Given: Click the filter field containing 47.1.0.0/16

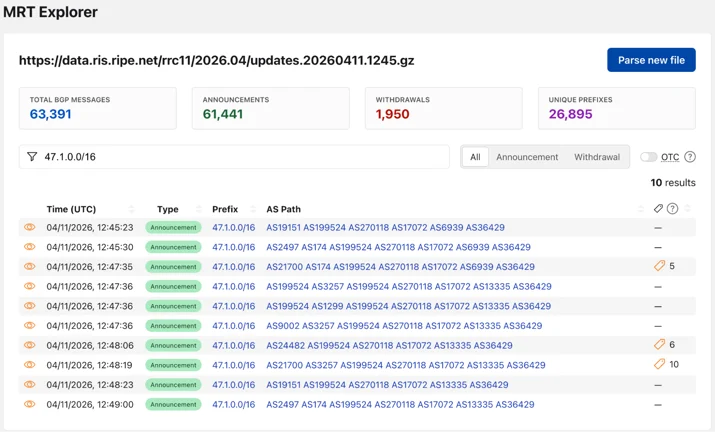Looking at the screenshot, I should click(234, 157).
